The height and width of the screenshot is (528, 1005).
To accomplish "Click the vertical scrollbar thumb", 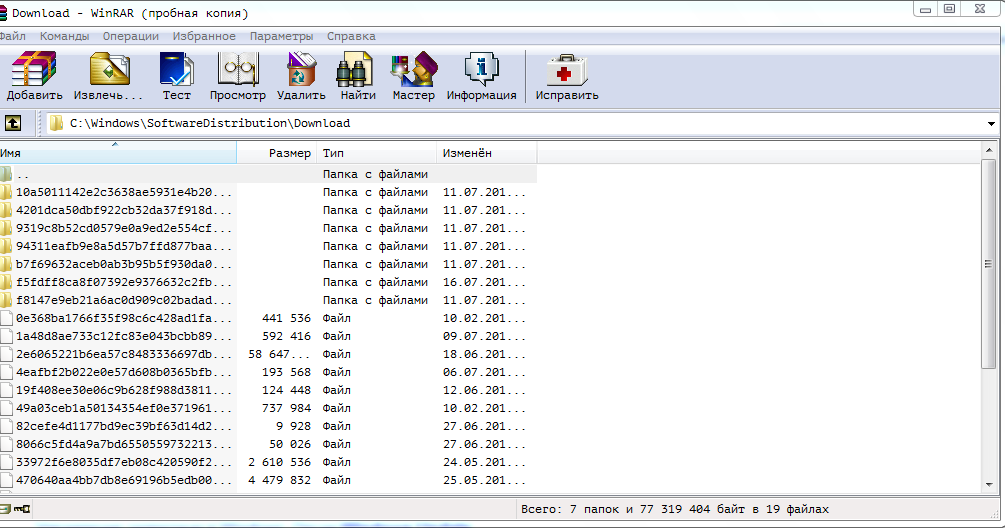I will [988, 264].
